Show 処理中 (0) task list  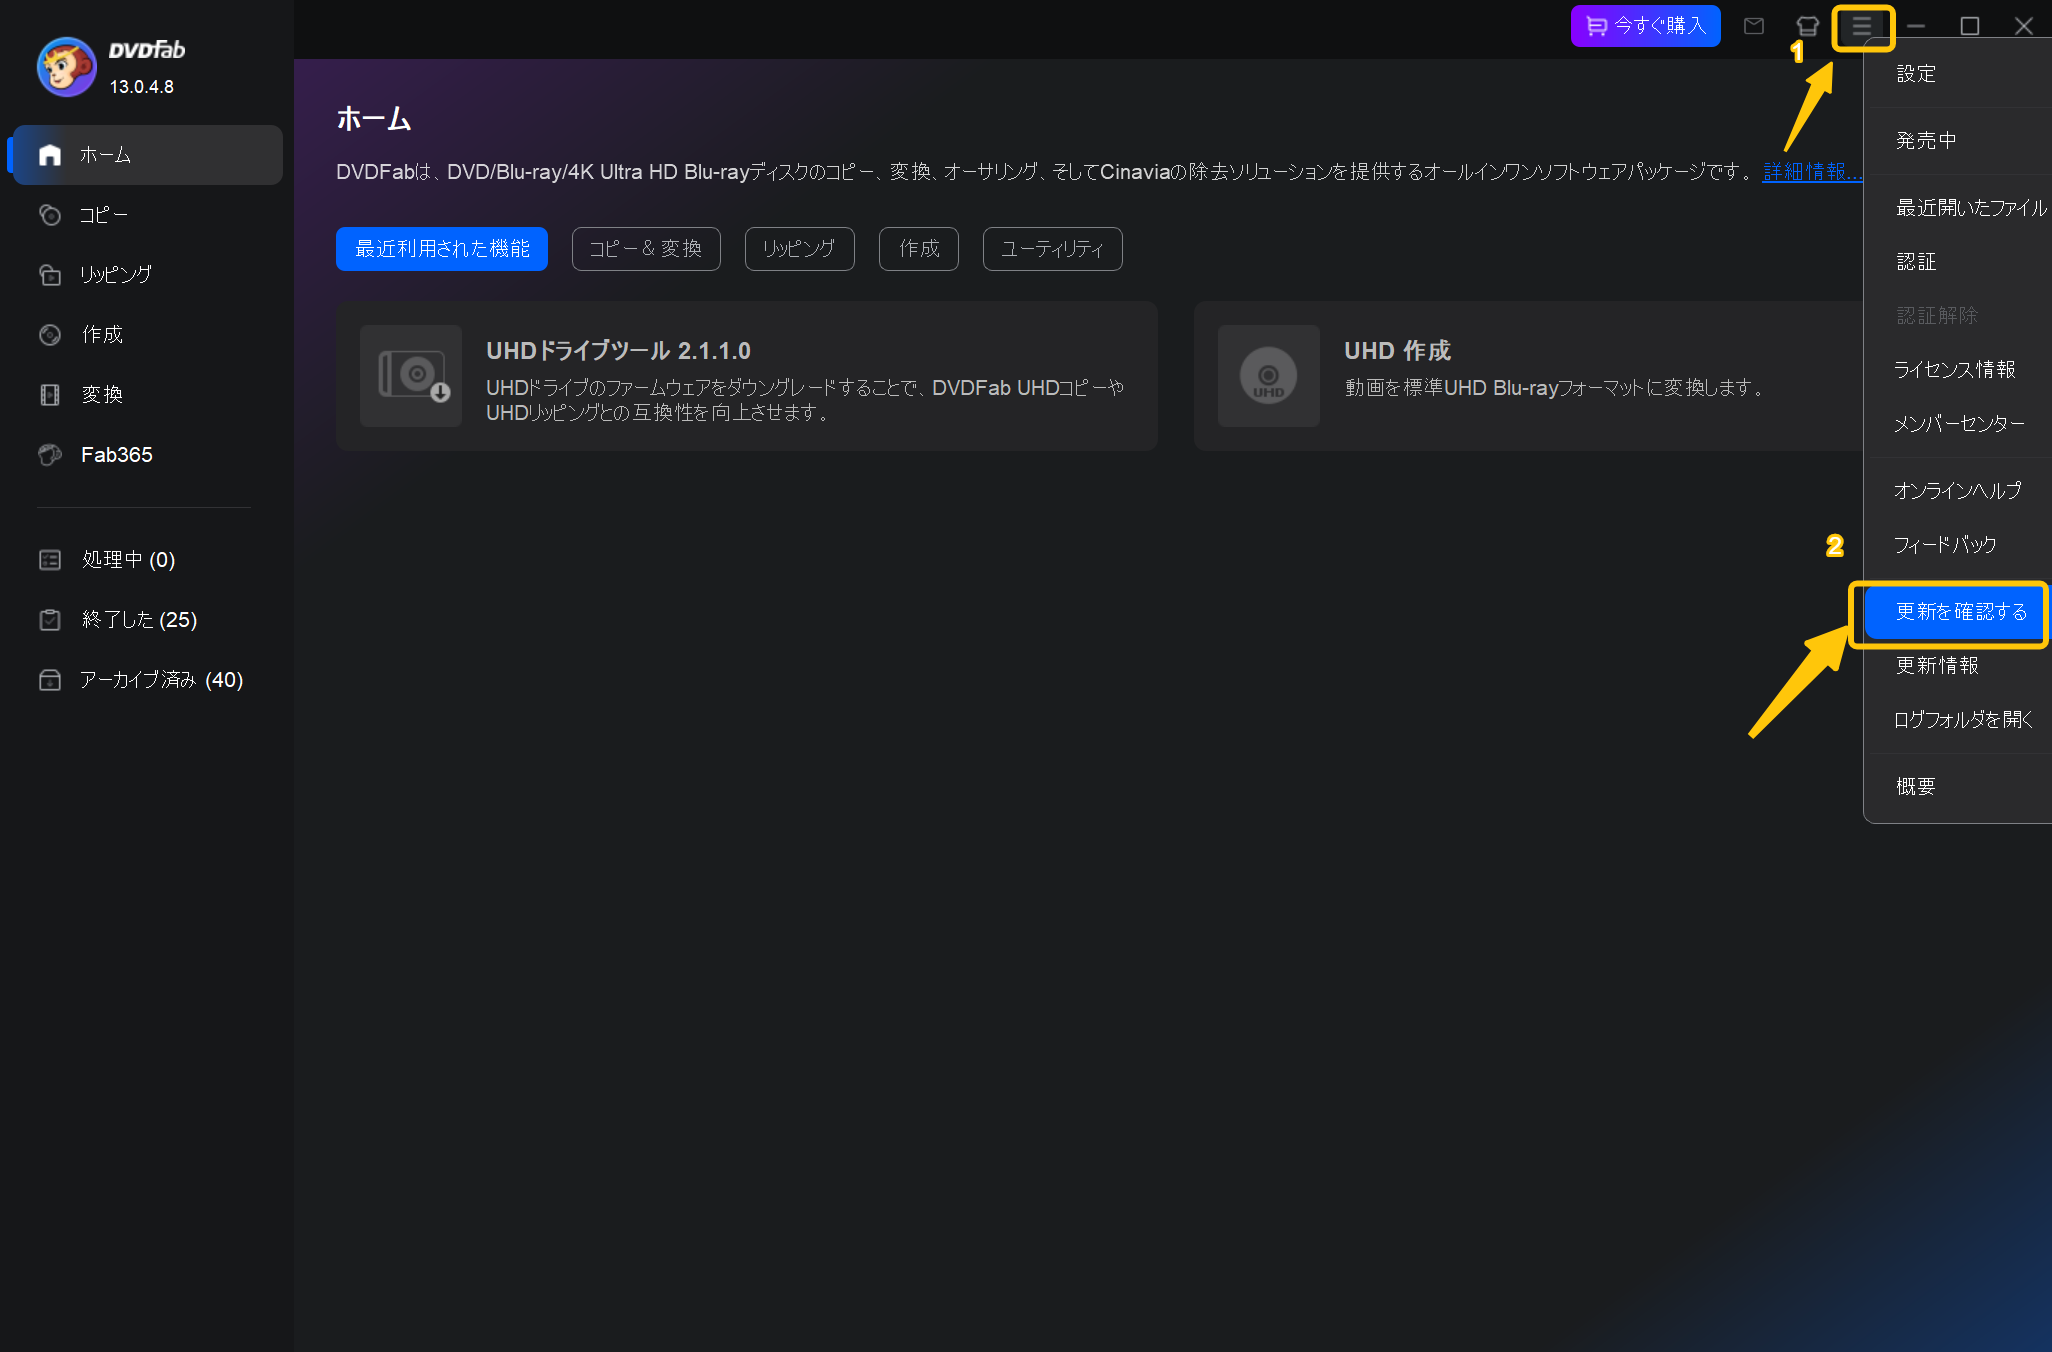(148, 560)
